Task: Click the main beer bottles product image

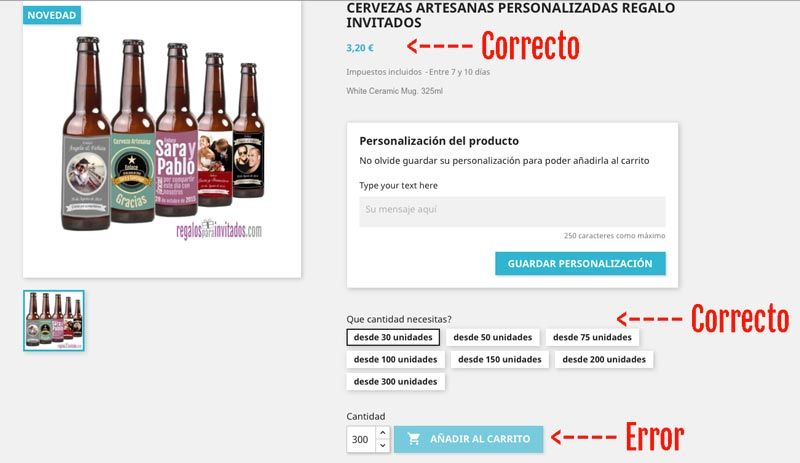Action: (162, 139)
